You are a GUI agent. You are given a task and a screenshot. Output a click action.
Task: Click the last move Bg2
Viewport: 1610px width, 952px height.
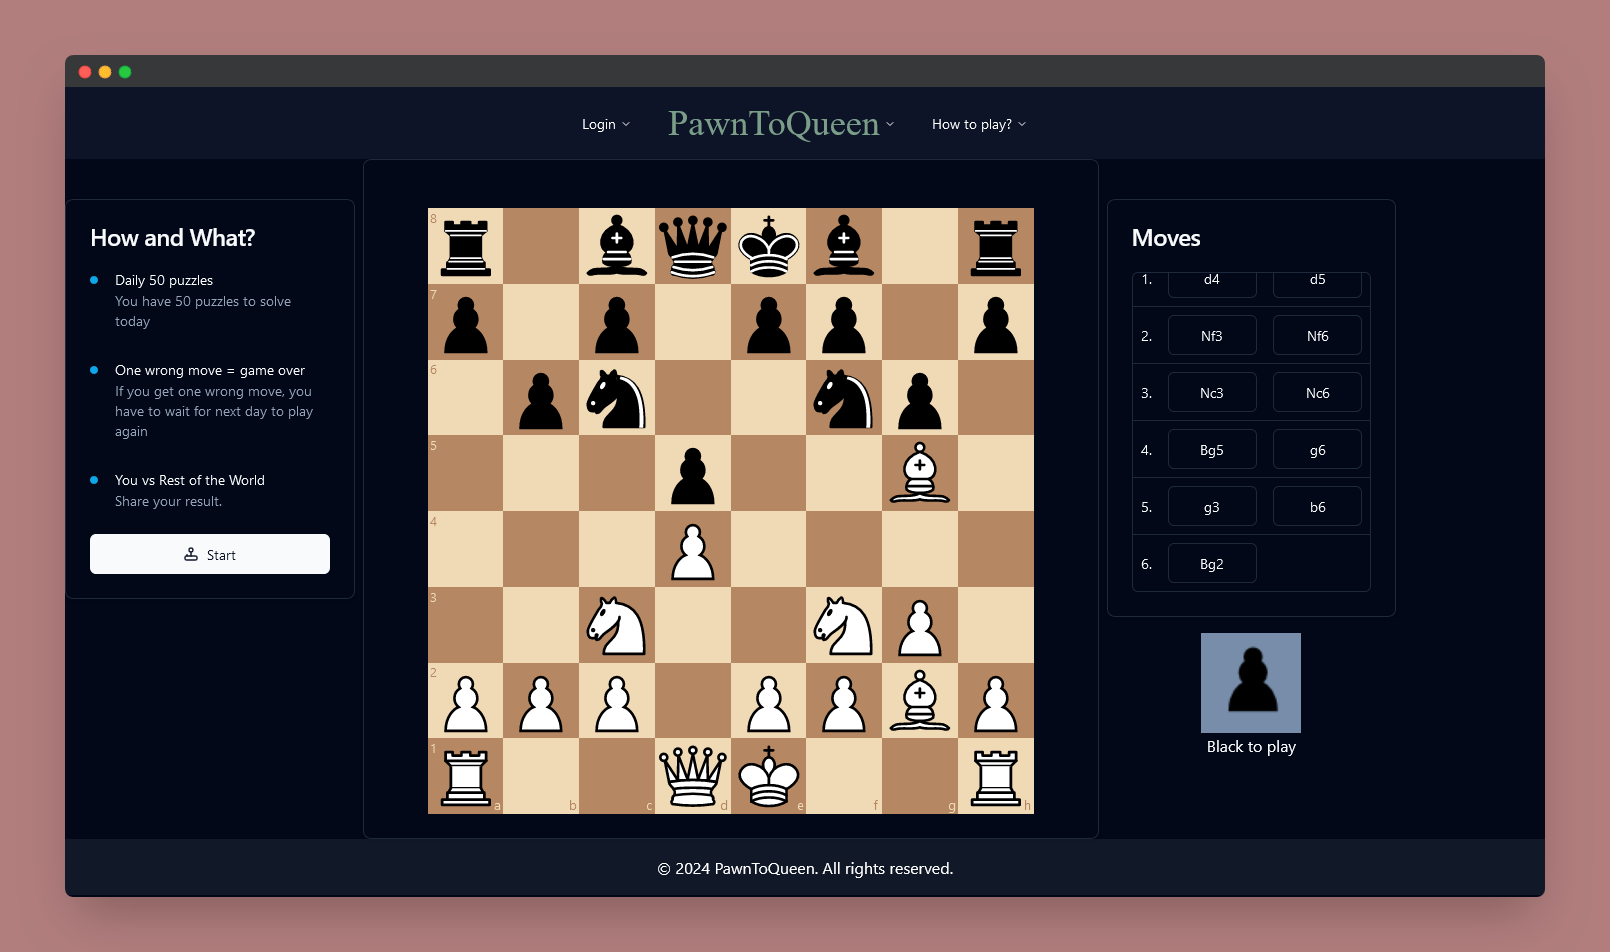tap(1211, 564)
